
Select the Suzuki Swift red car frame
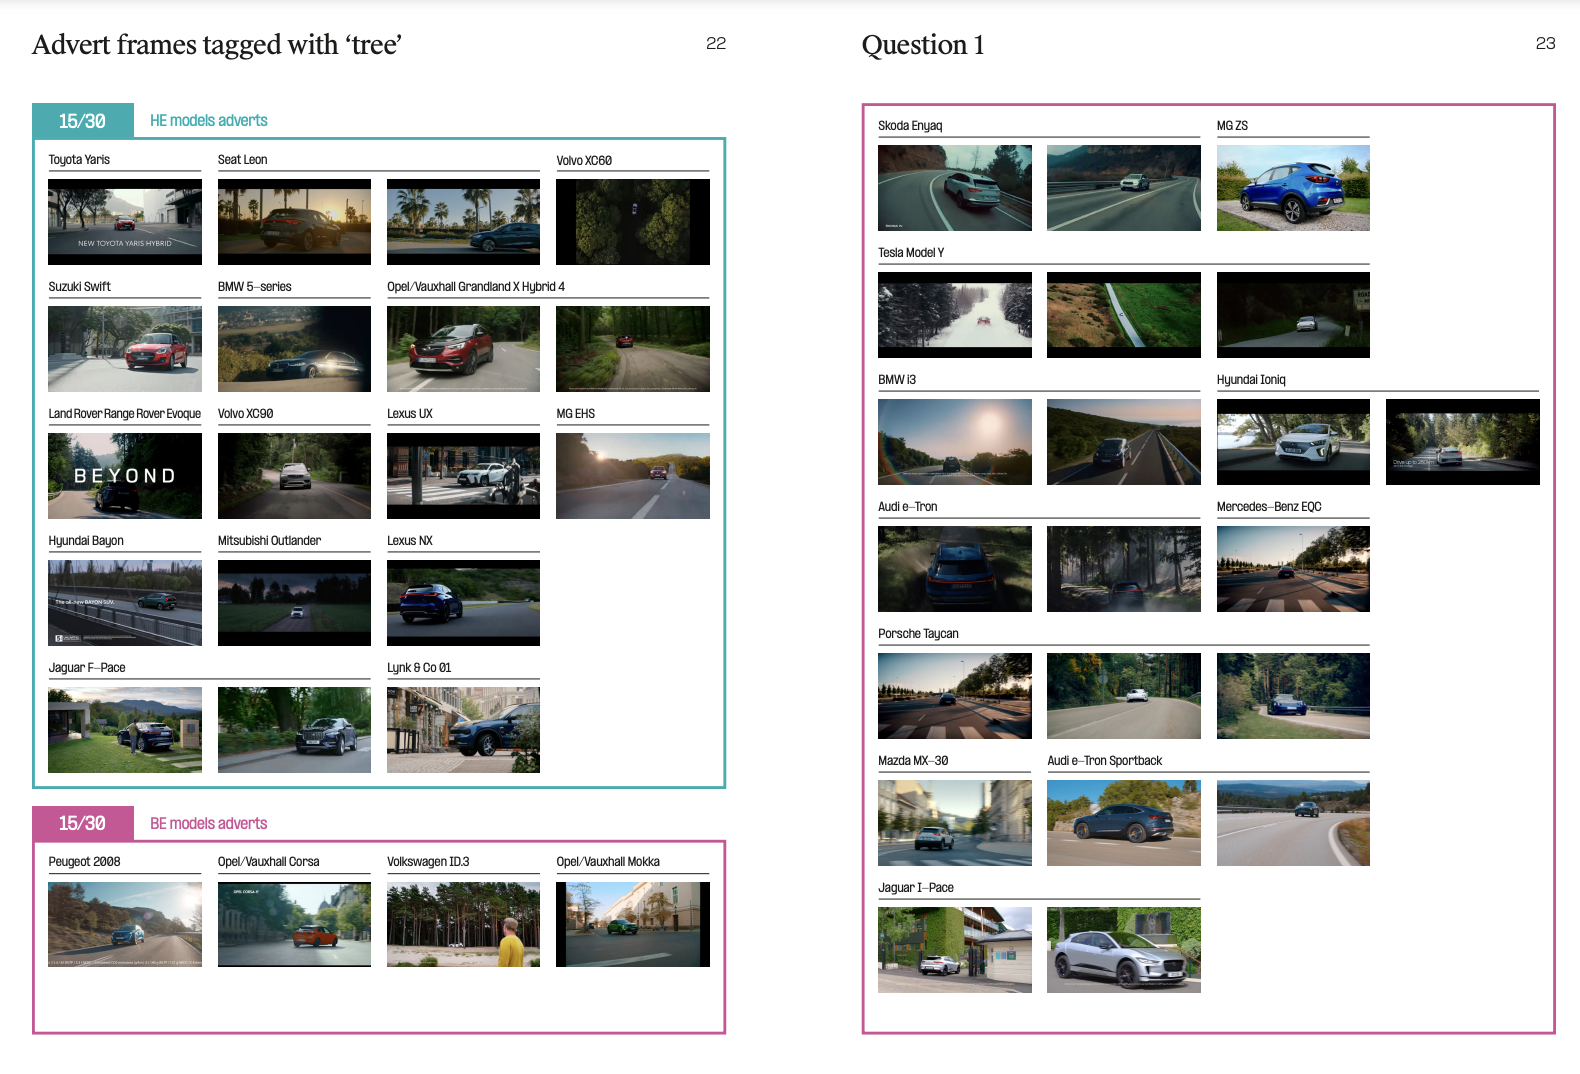coord(125,349)
